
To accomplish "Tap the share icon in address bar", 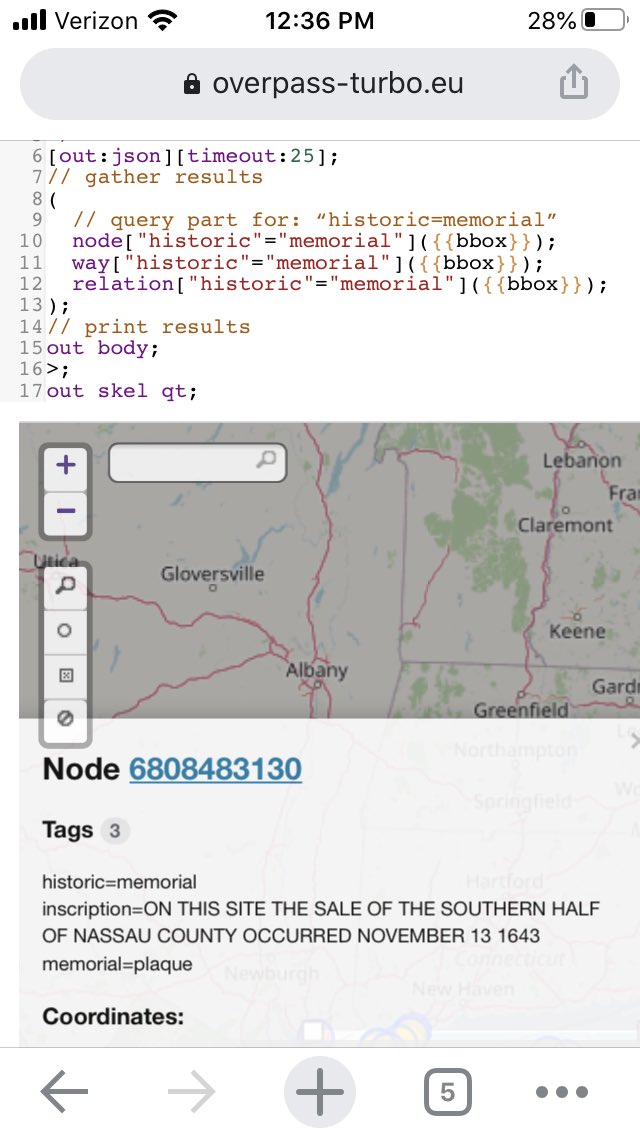I will [x=573, y=81].
